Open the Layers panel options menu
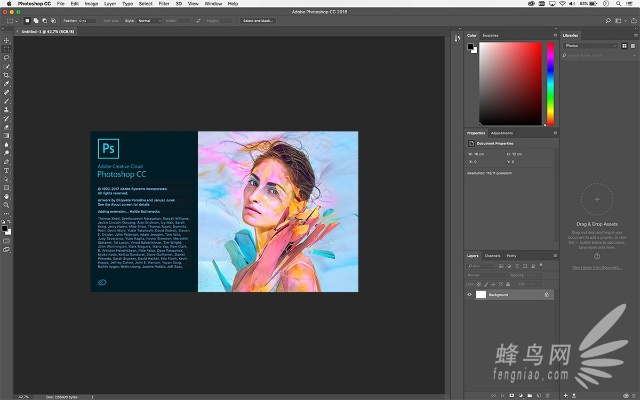 [555, 256]
